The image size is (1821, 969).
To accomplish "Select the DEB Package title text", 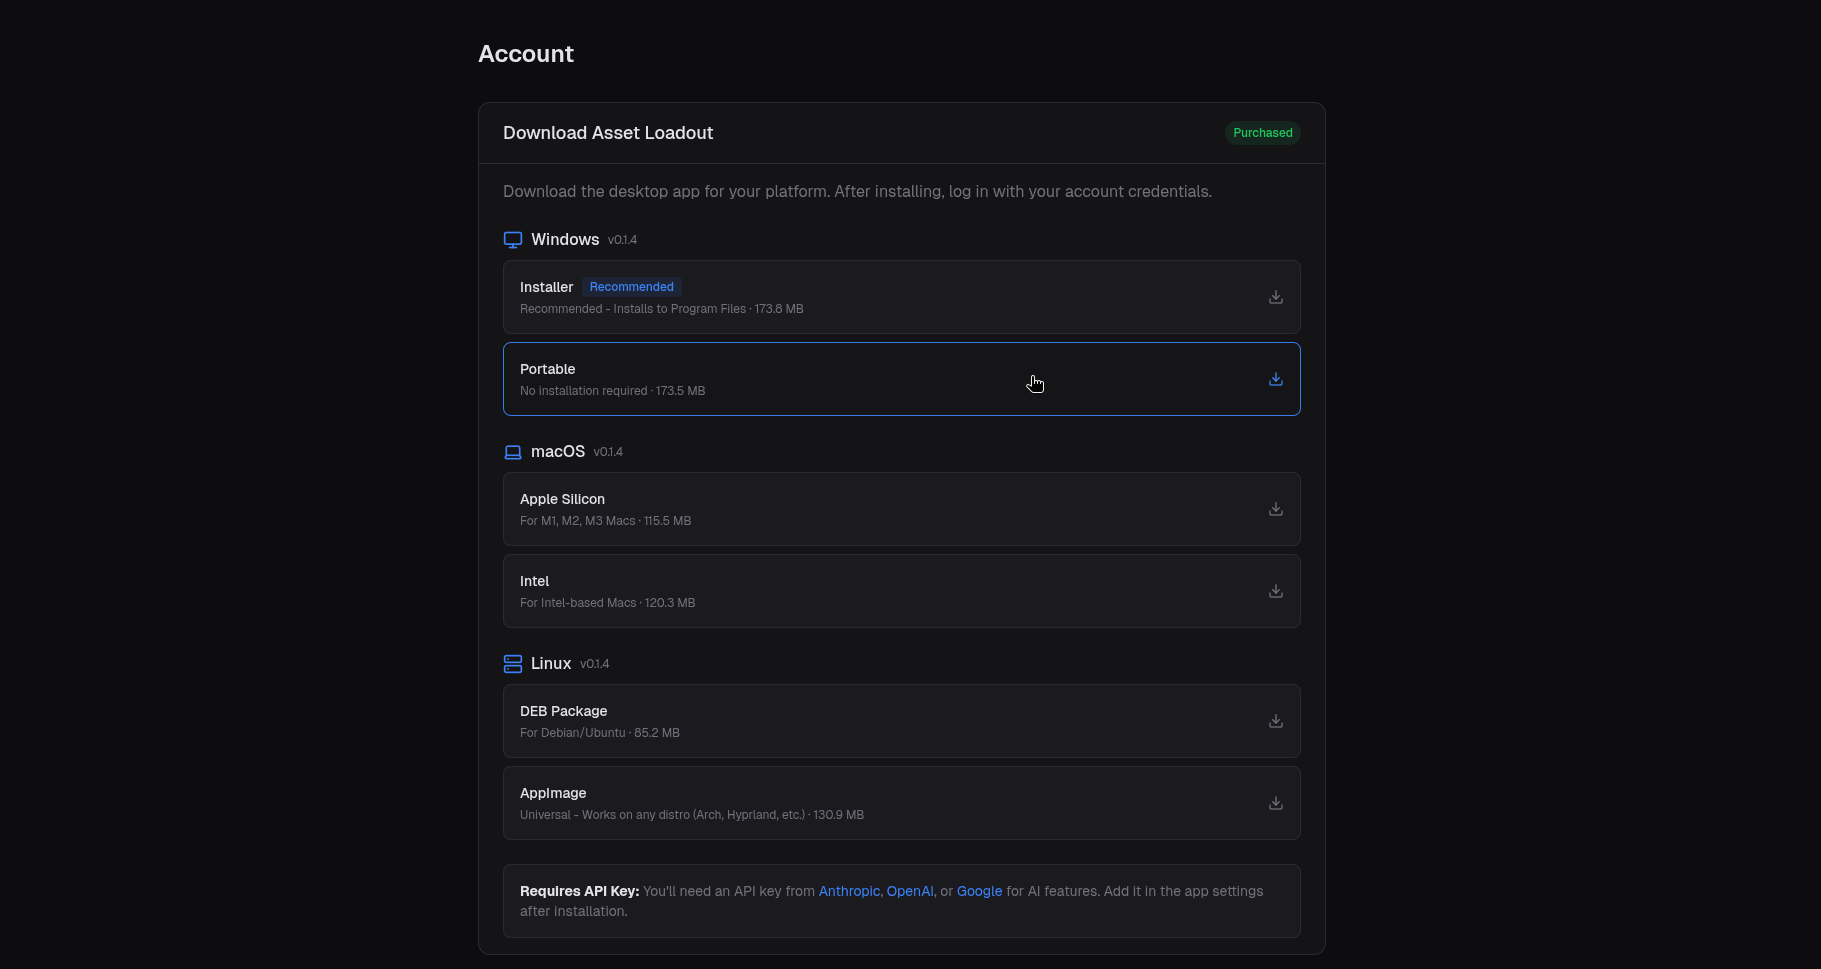I will pos(563,711).
